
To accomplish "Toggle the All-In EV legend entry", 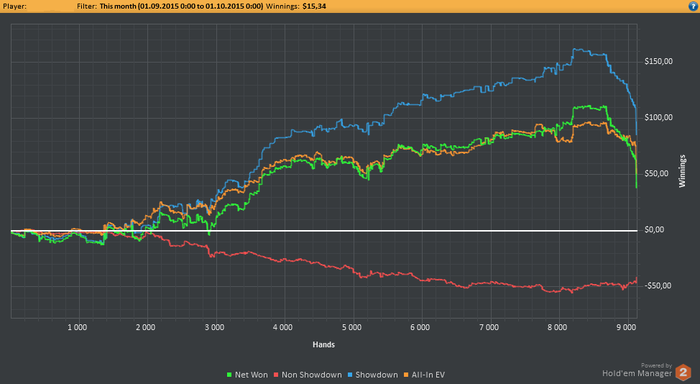I will (424, 375).
